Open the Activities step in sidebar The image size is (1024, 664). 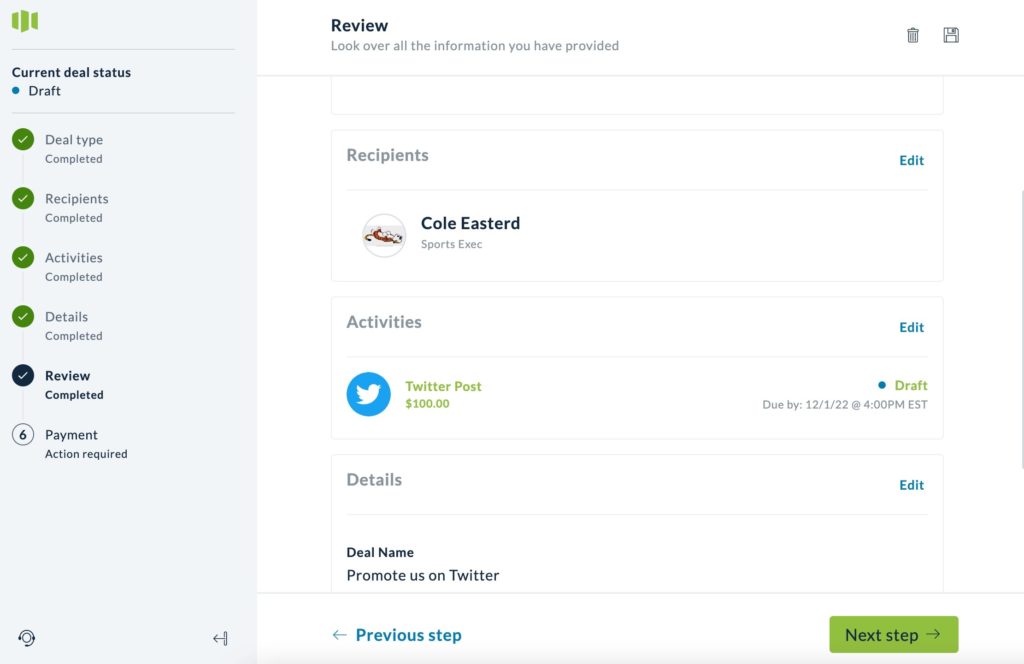point(74,257)
